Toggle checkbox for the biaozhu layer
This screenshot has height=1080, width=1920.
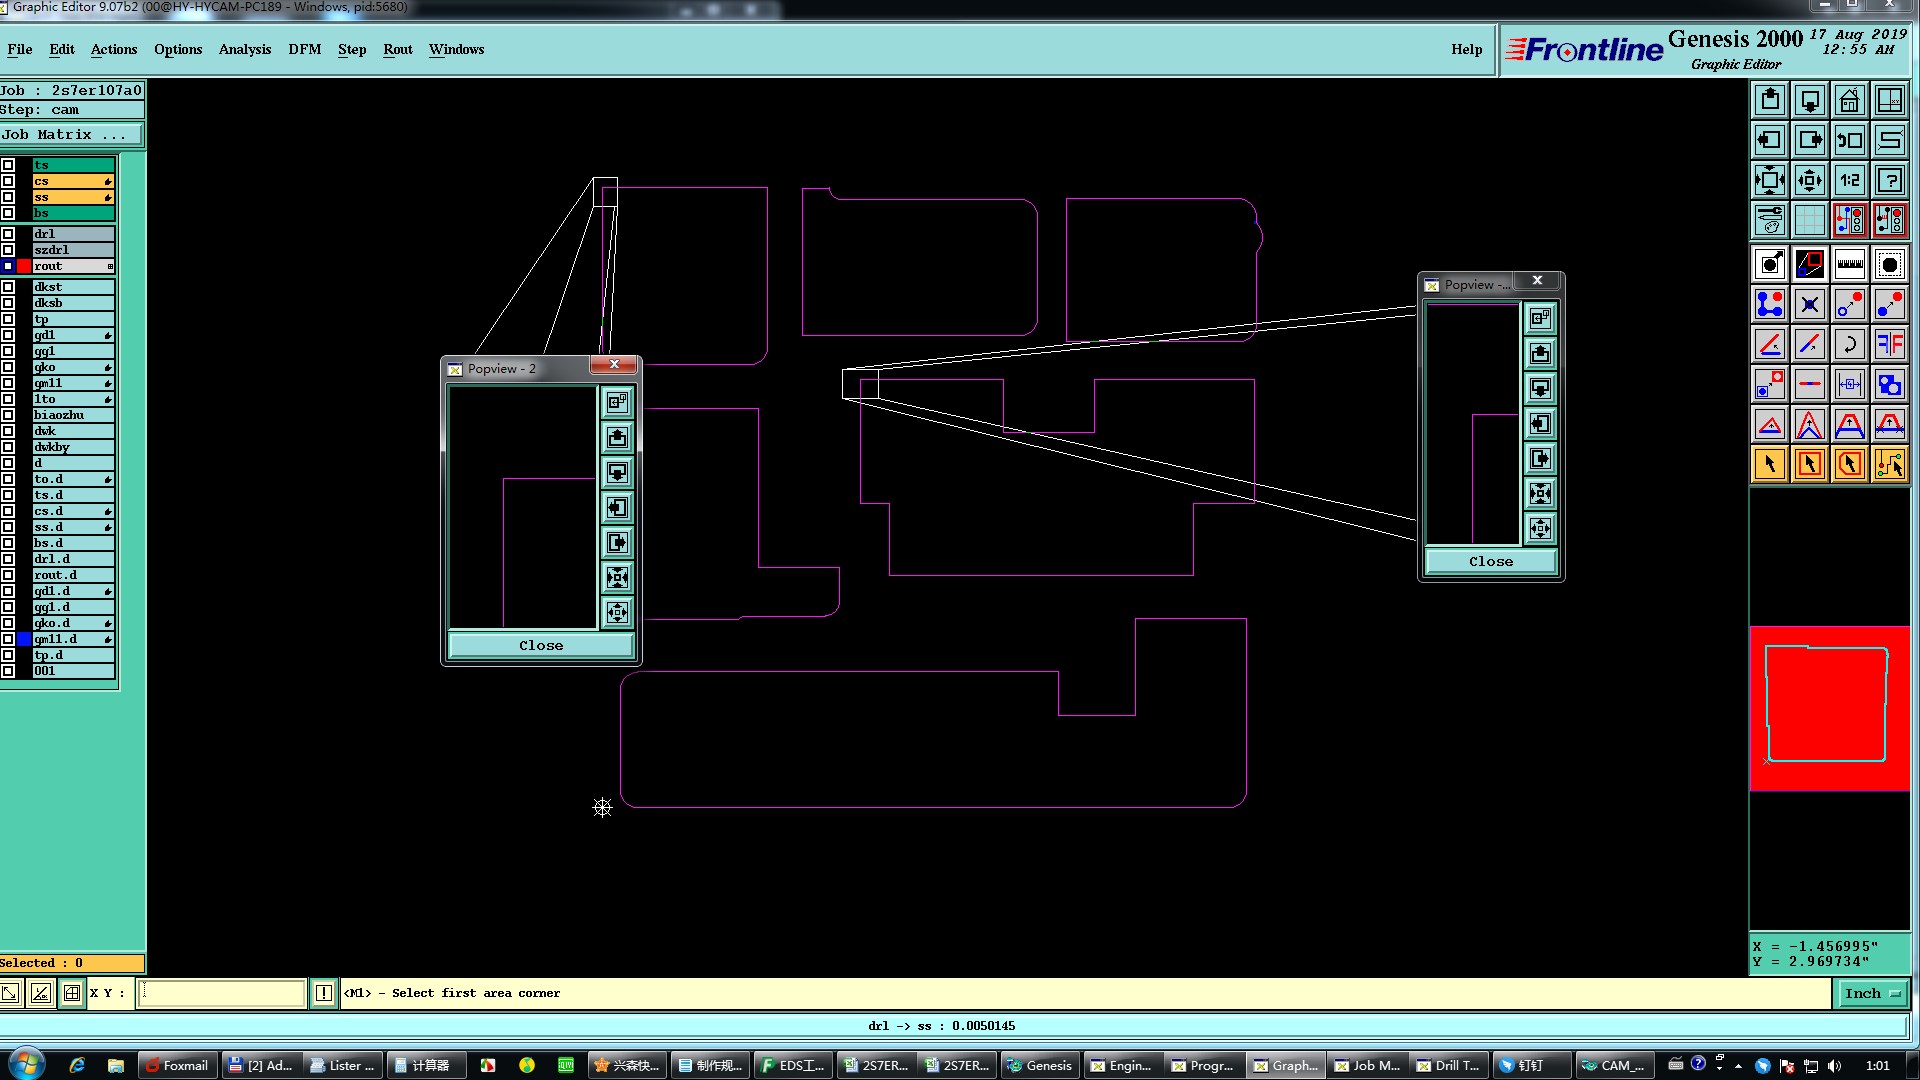tap(8, 415)
